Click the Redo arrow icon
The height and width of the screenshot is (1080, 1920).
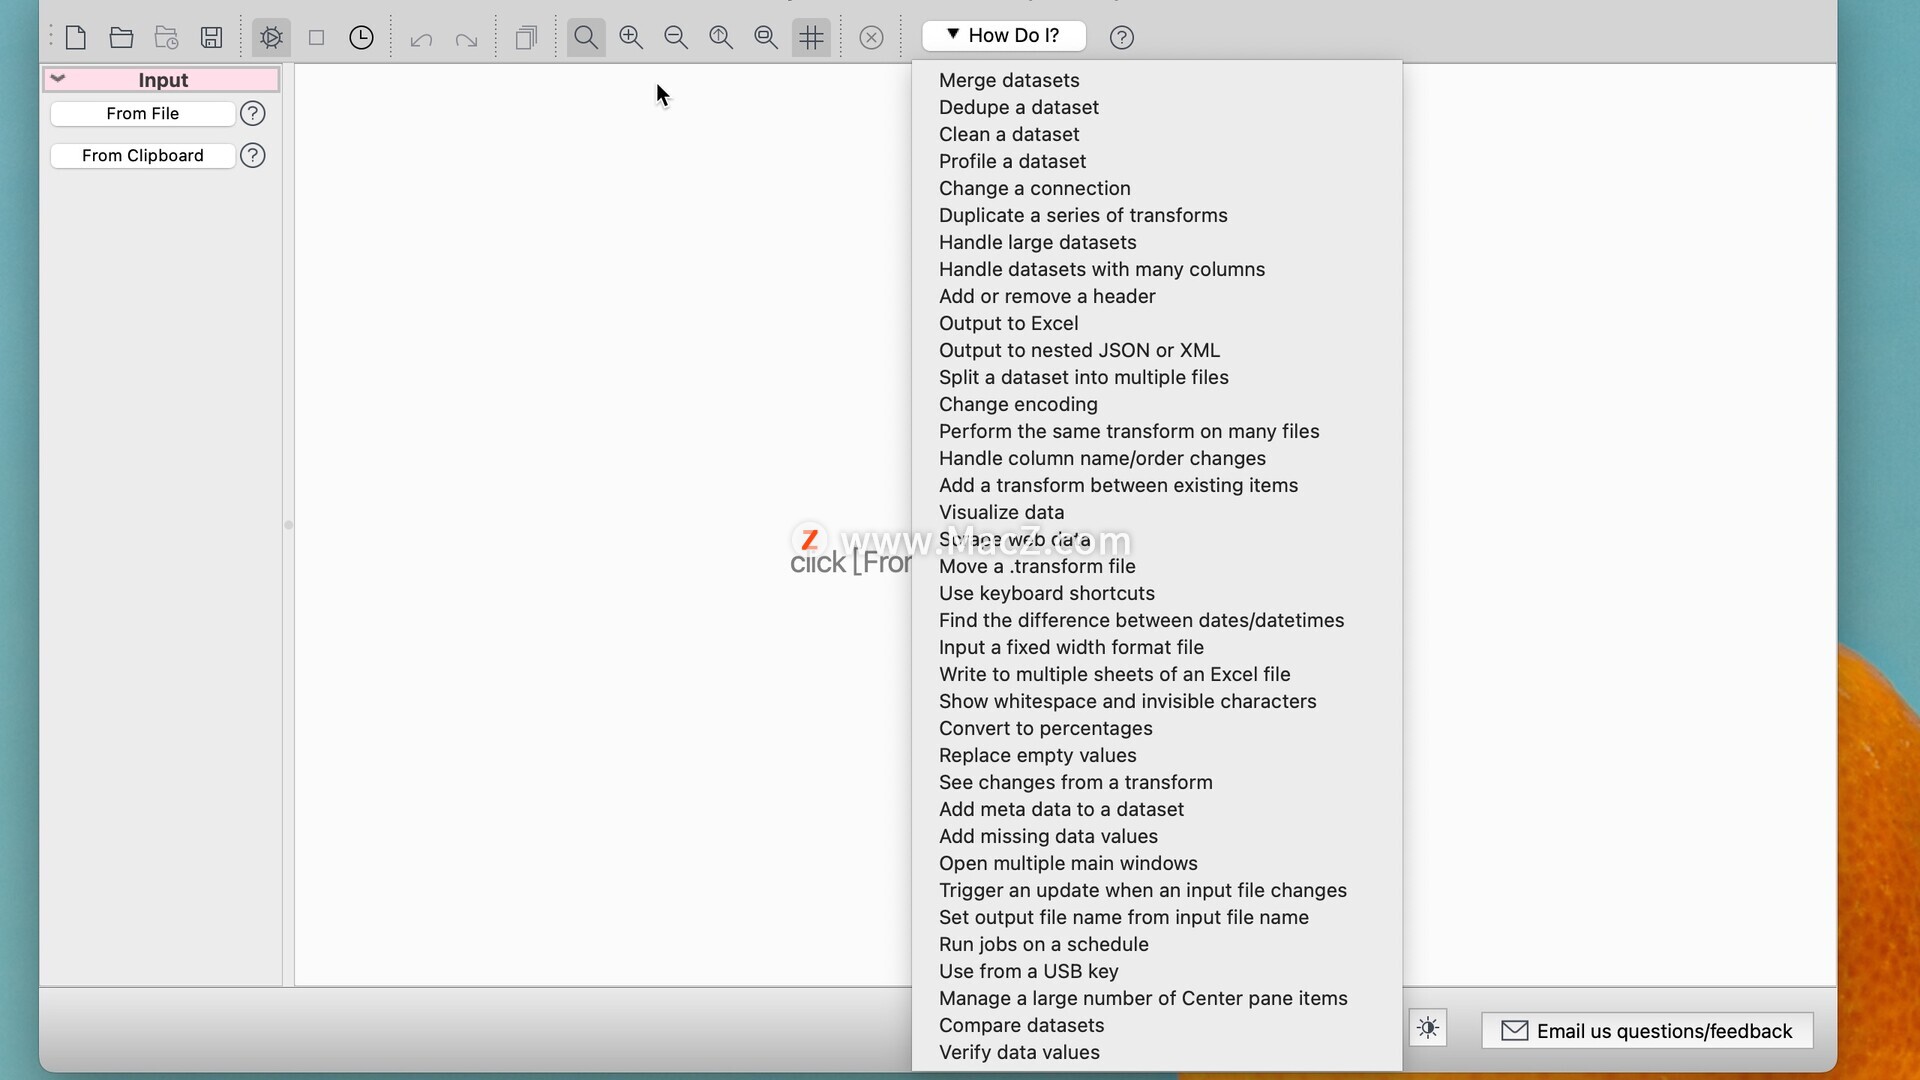click(x=466, y=38)
